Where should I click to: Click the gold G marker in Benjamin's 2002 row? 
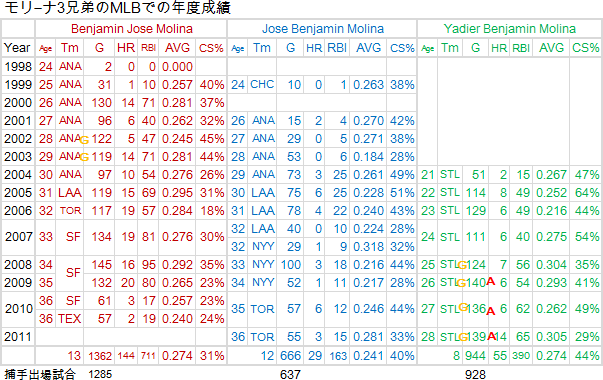pos(84,140)
